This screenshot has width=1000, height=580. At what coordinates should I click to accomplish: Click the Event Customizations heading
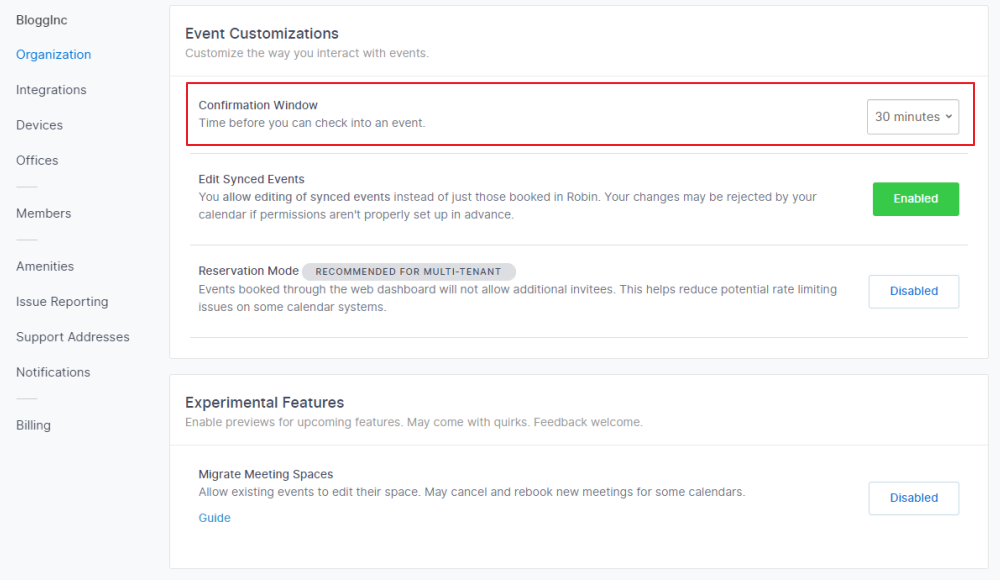(262, 34)
